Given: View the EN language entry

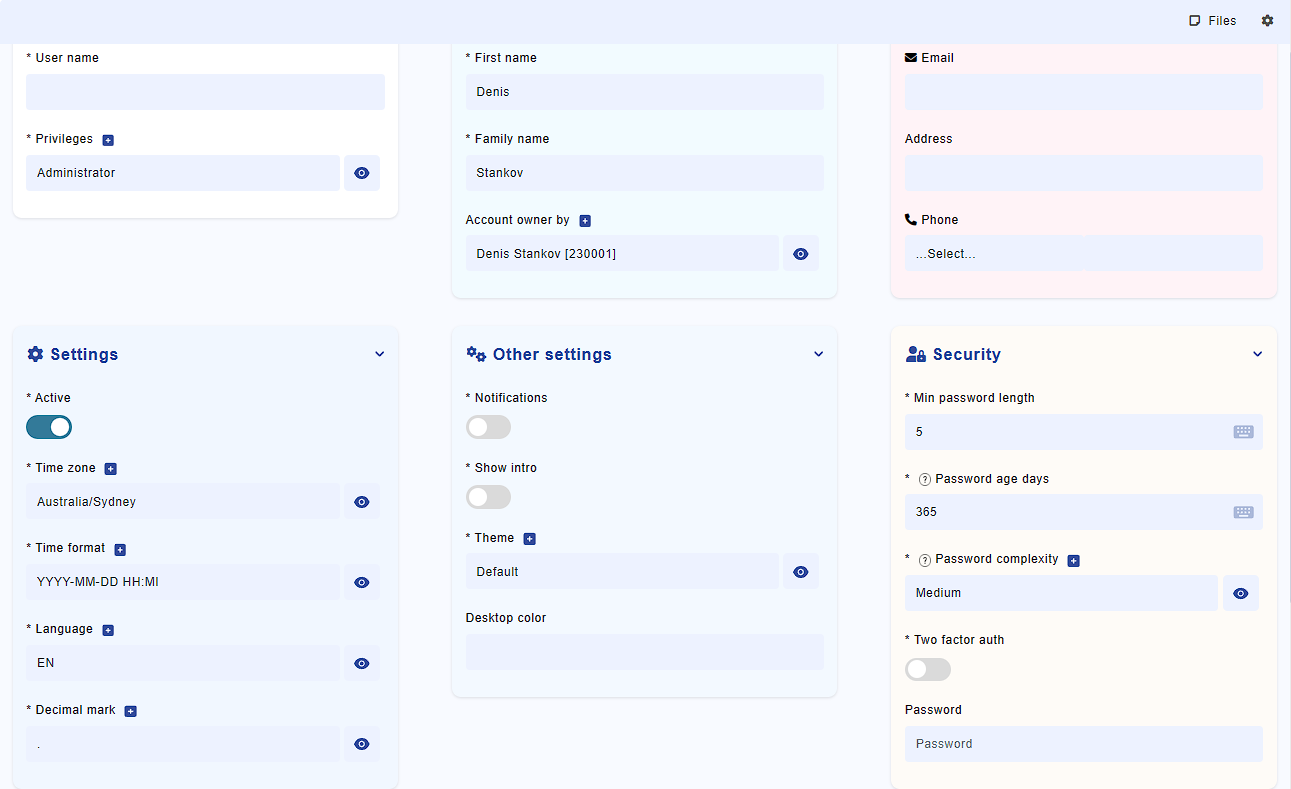Looking at the screenshot, I should (362, 664).
